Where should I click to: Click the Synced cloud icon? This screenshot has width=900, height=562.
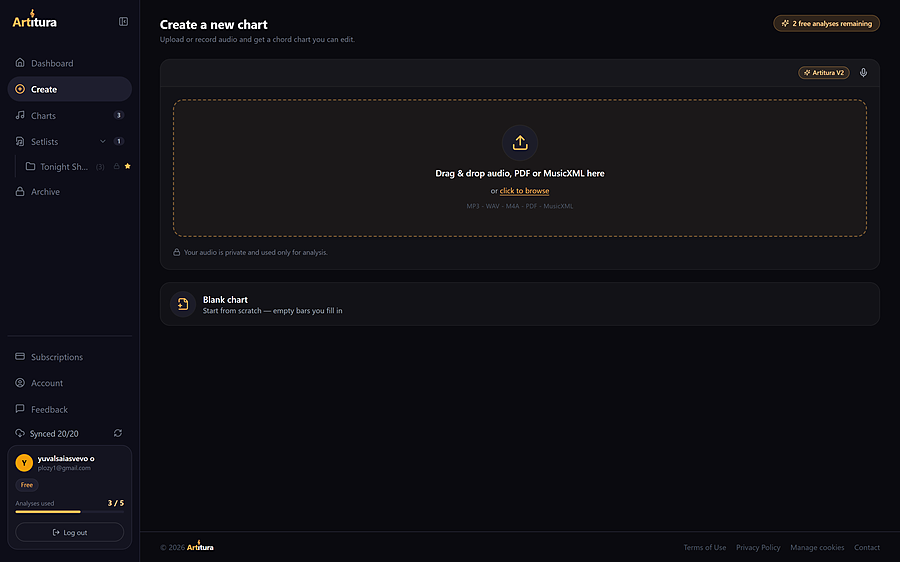[20, 433]
